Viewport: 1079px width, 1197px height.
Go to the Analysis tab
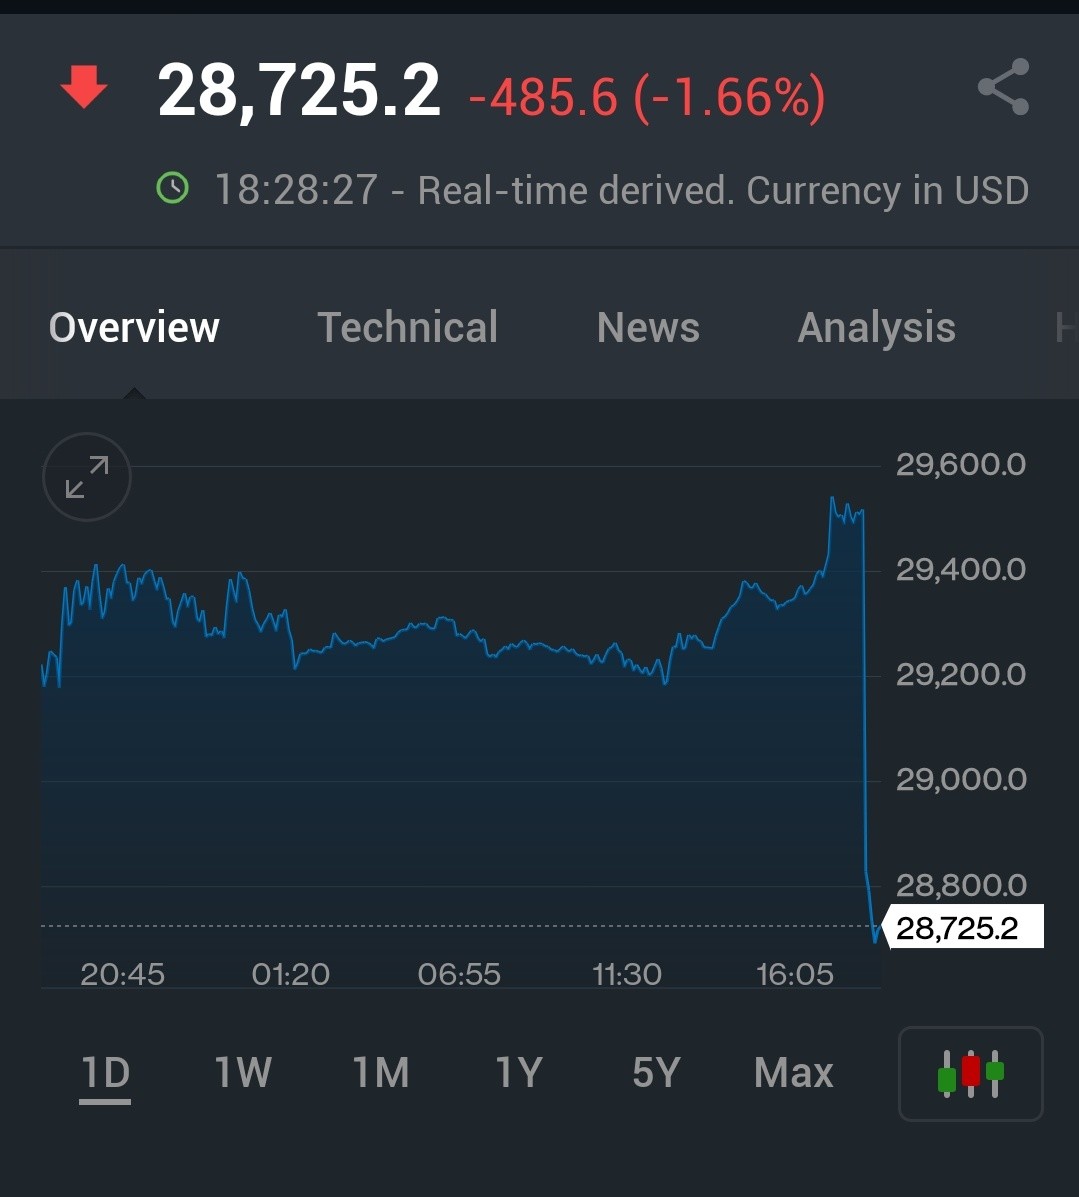point(877,328)
